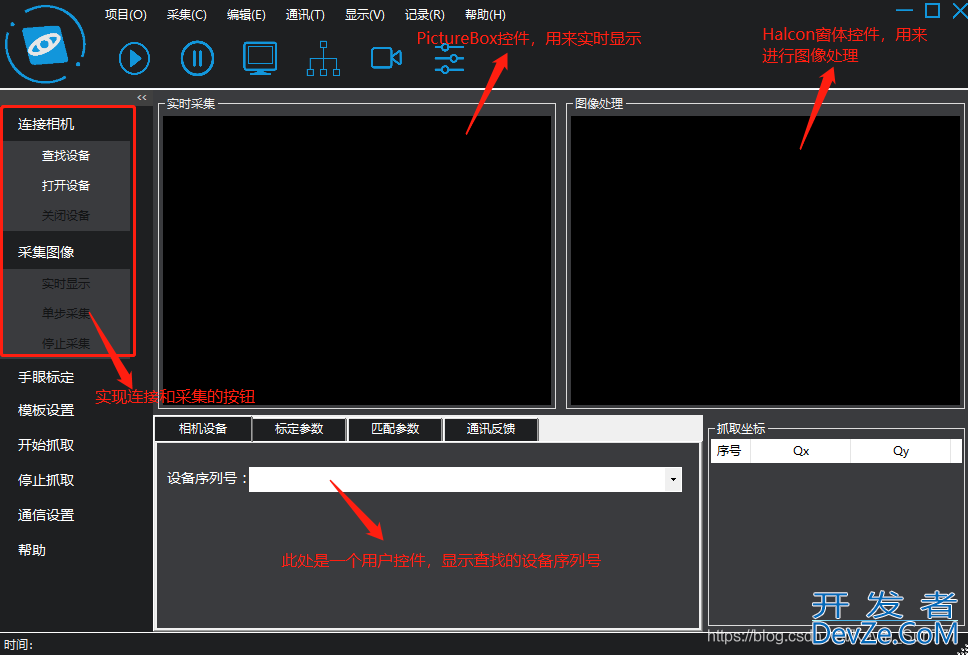The height and width of the screenshot is (655, 968).
Task: Click 打开设备 in the sidebar
Action: (x=66, y=185)
